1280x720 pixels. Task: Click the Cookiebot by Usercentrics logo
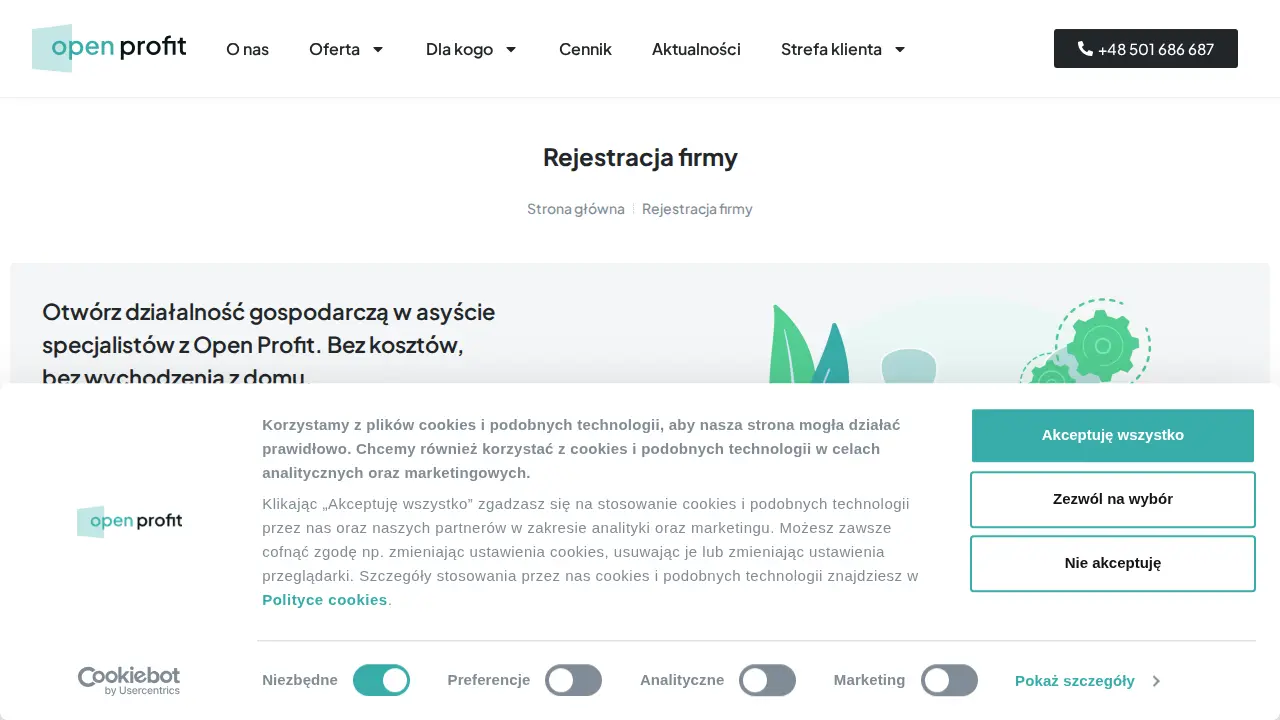click(129, 681)
